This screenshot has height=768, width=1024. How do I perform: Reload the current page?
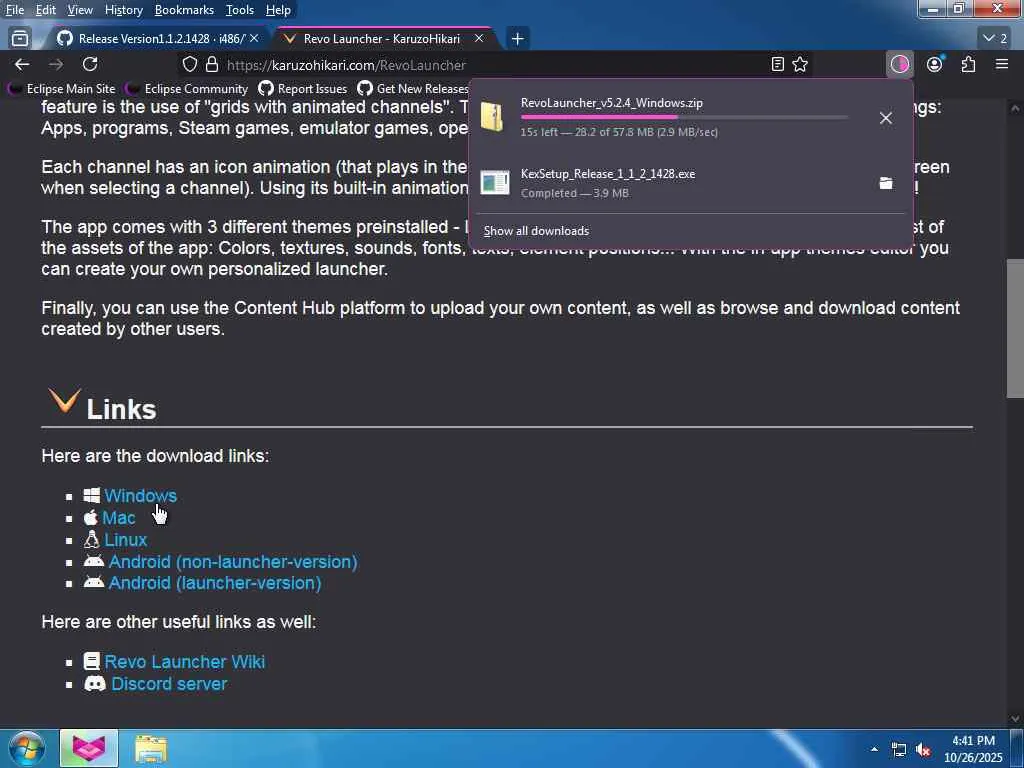[x=90, y=64]
